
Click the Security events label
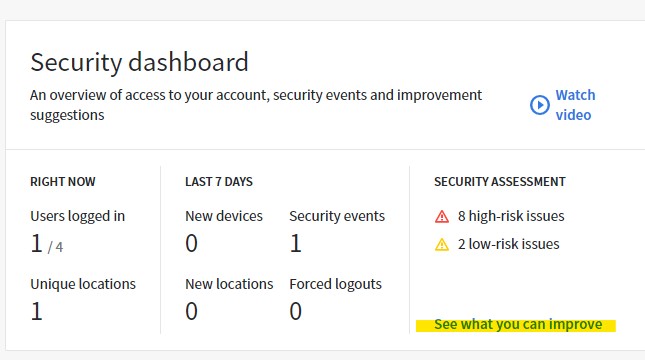point(337,216)
